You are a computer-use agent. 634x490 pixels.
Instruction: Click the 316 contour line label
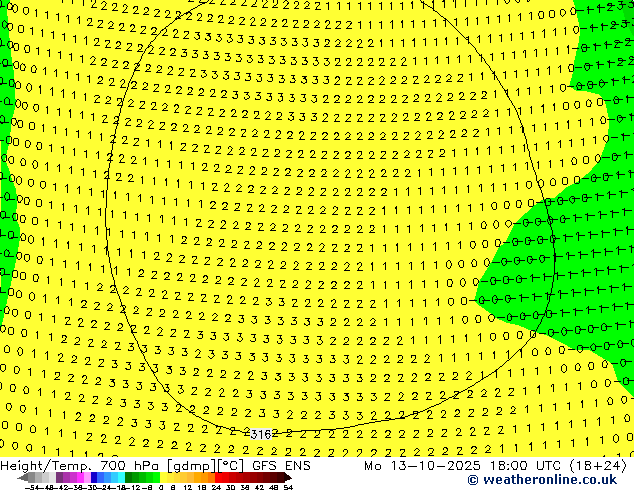tap(261, 435)
